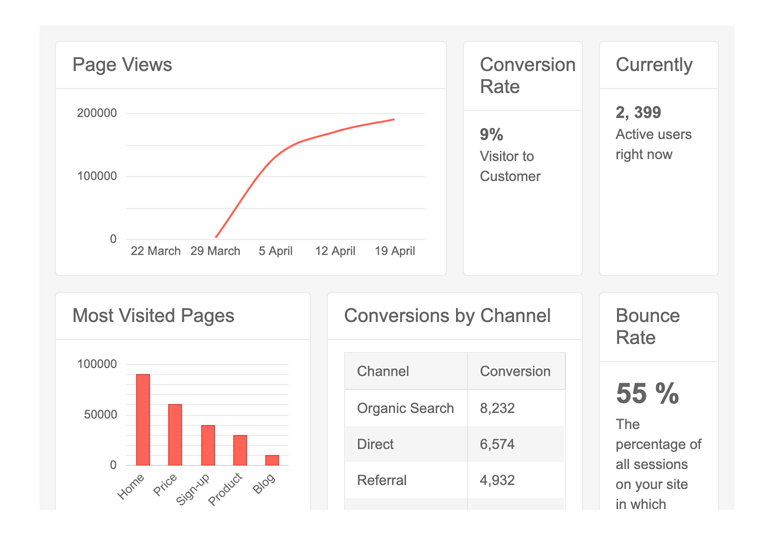The height and width of the screenshot is (545, 770).
Task: Select the Organic Search table row
Action: click(405, 408)
